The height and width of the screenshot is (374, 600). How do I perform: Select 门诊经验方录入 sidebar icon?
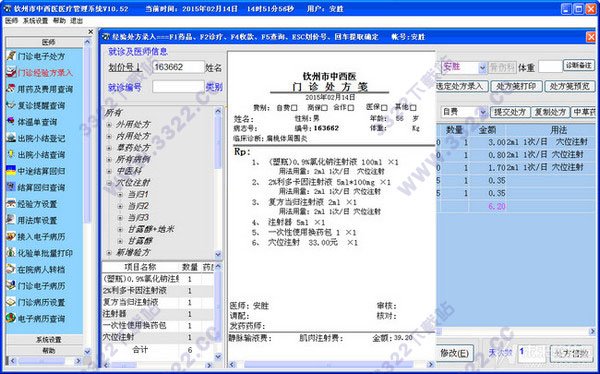pos(11,72)
